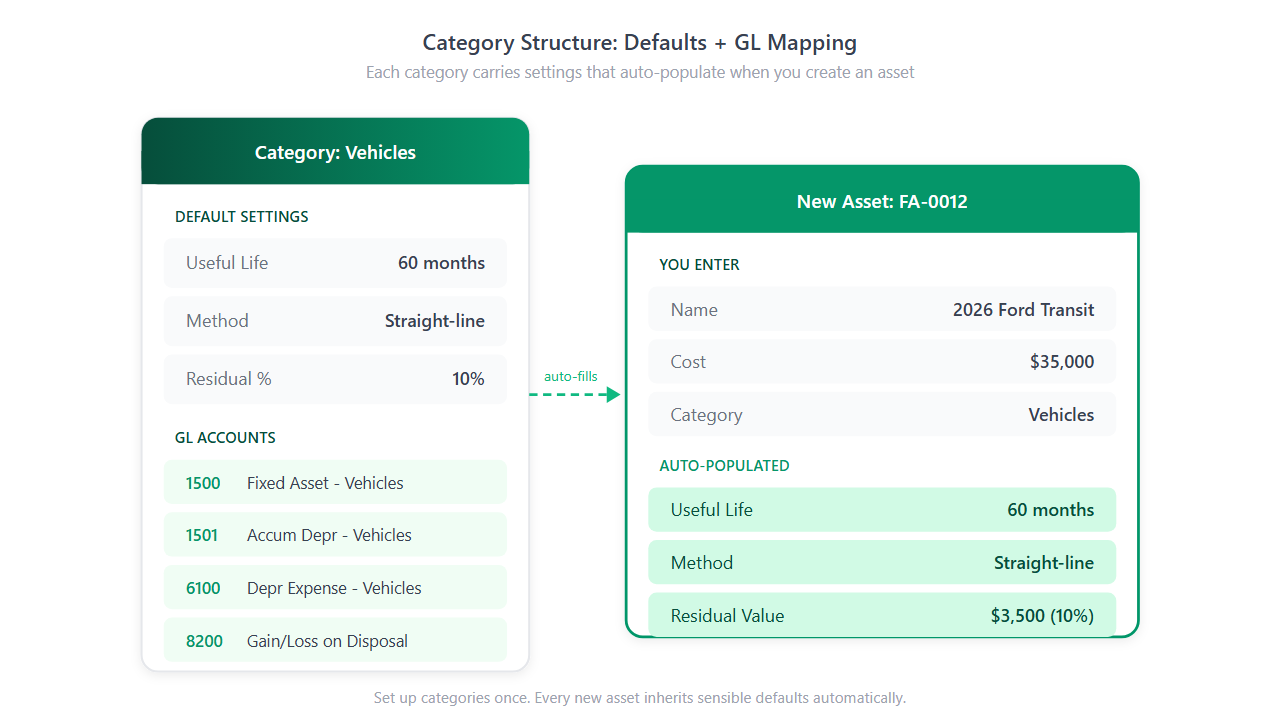Click the footer note 'Set up categories once'

point(640,698)
